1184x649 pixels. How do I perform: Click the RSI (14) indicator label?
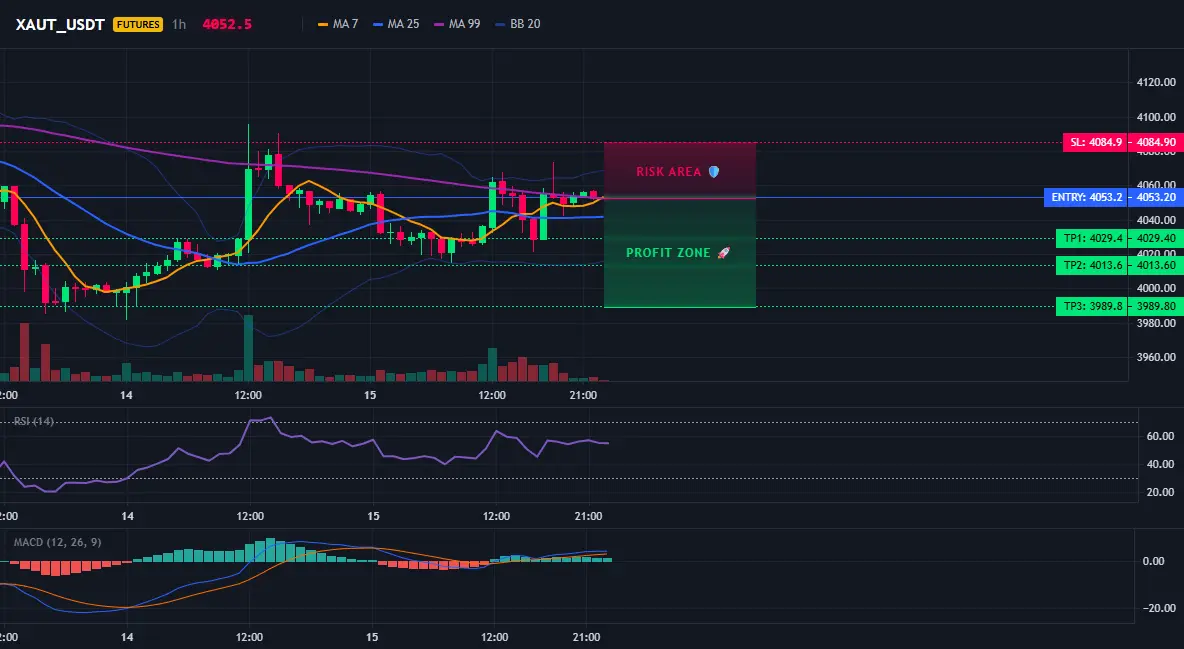pyautogui.click(x=34, y=421)
